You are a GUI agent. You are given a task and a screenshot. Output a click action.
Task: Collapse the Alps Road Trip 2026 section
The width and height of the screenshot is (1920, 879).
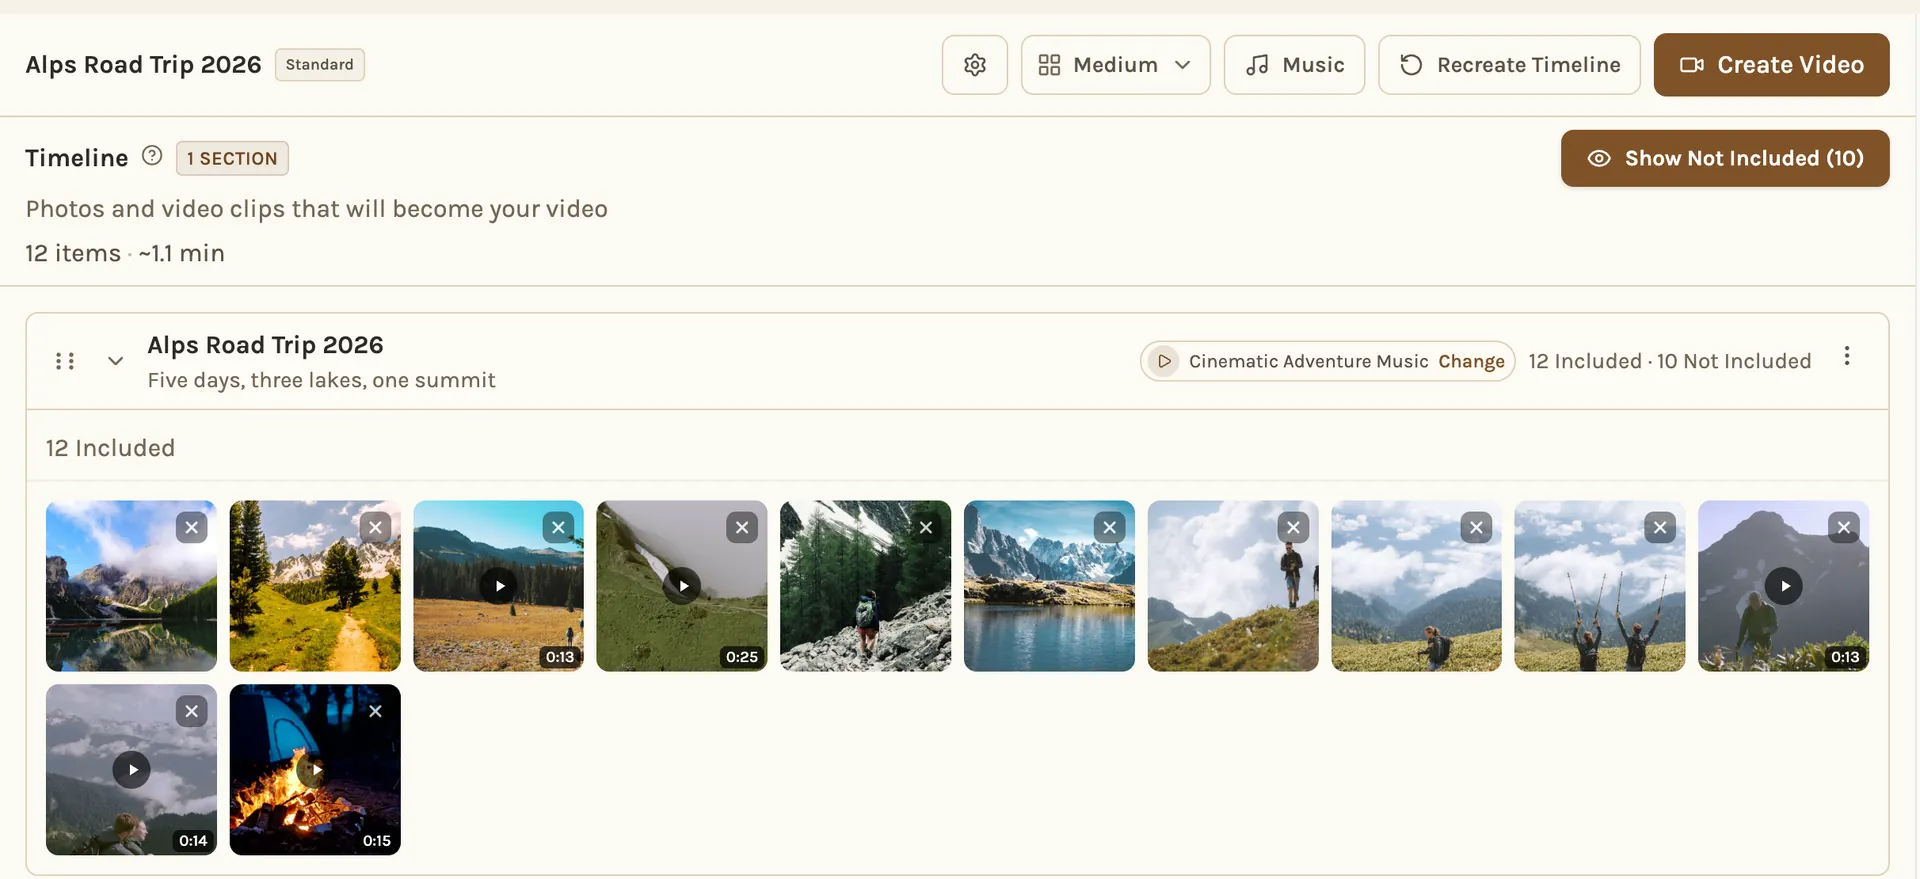(x=116, y=361)
